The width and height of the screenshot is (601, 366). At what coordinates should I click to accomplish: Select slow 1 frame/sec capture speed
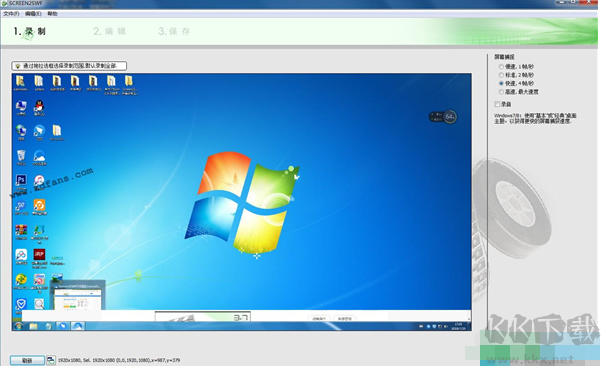[x=501, y=67]
